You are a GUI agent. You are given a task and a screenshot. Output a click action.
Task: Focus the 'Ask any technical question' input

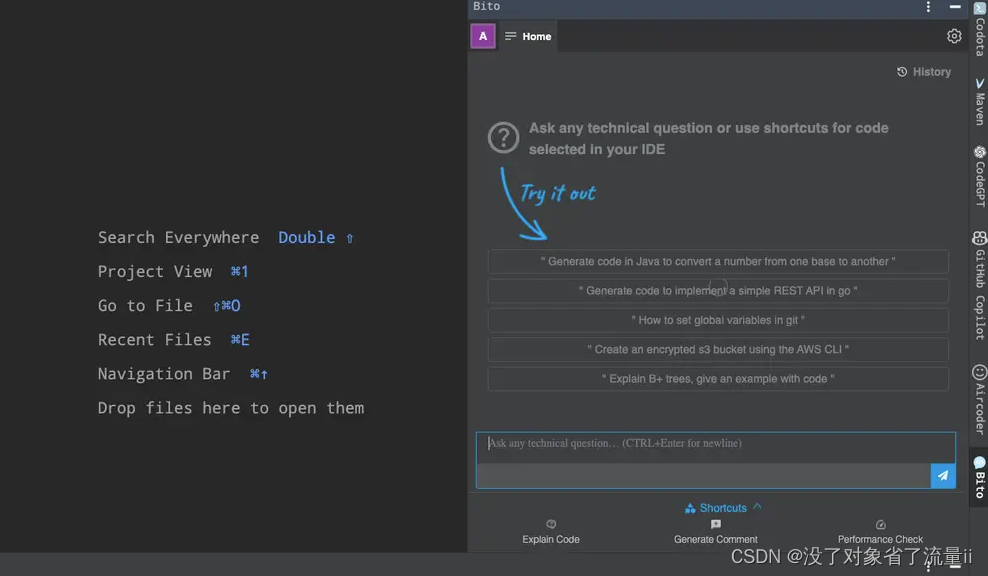pyautogui.click(x=716, y=448)
